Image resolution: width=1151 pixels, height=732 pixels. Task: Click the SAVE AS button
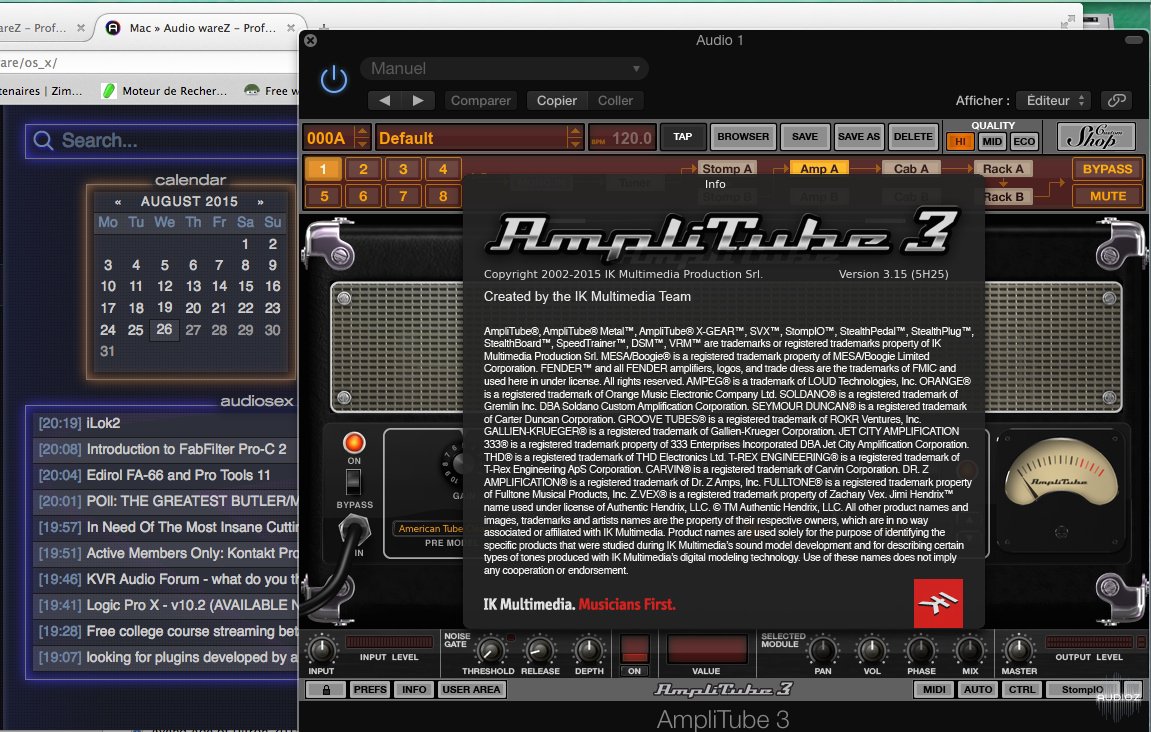pos(858,137)
